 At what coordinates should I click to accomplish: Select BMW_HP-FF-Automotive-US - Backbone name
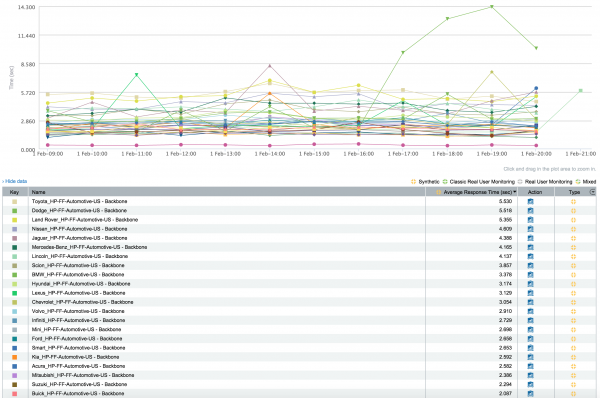click(78, 275)
